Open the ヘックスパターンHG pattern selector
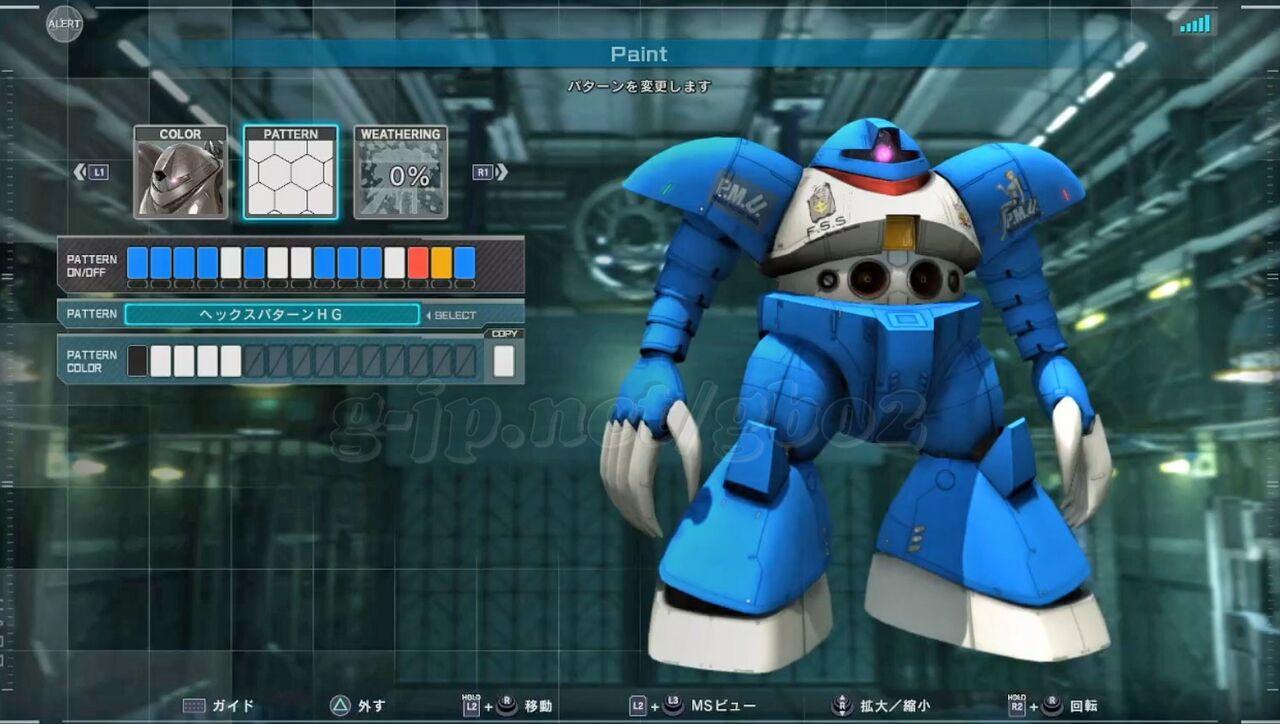This screenshot has width=1280, height=724. (272, 315)
